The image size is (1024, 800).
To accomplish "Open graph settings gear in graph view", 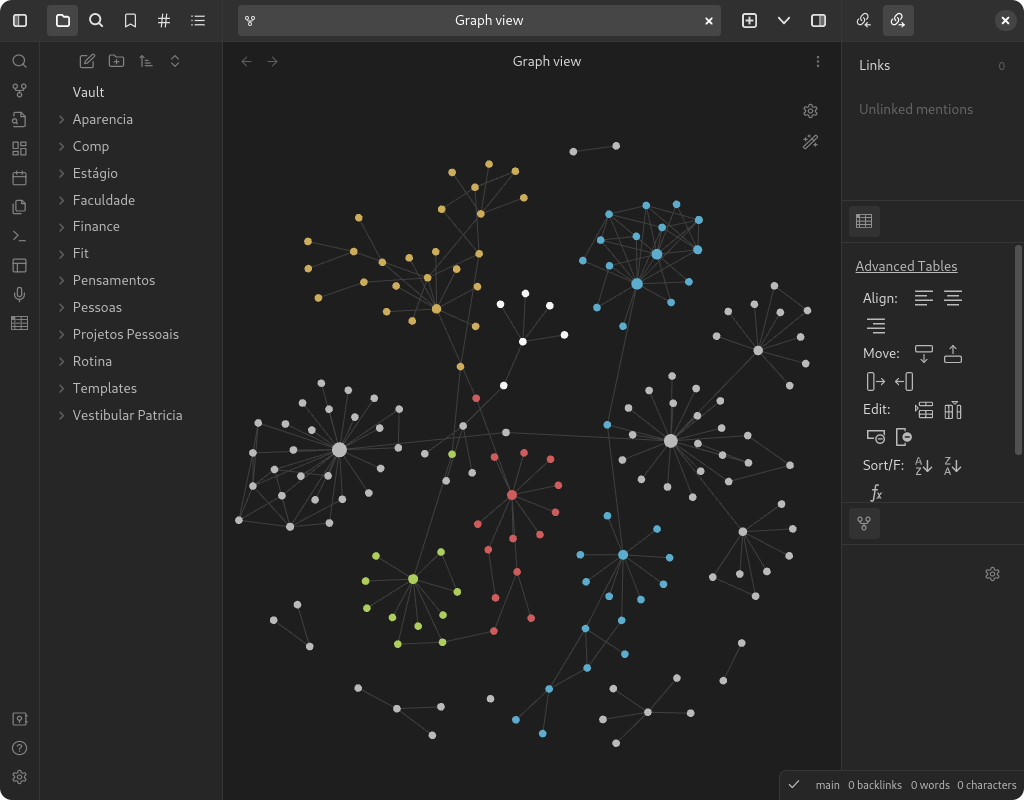I will click(x=811, y=111).
